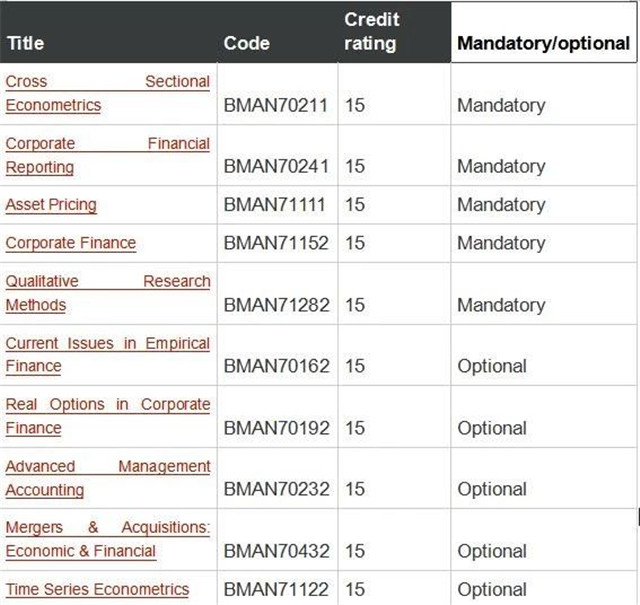Open the Corporate Finance course link

pyautogui.click(x=71, y=243)
